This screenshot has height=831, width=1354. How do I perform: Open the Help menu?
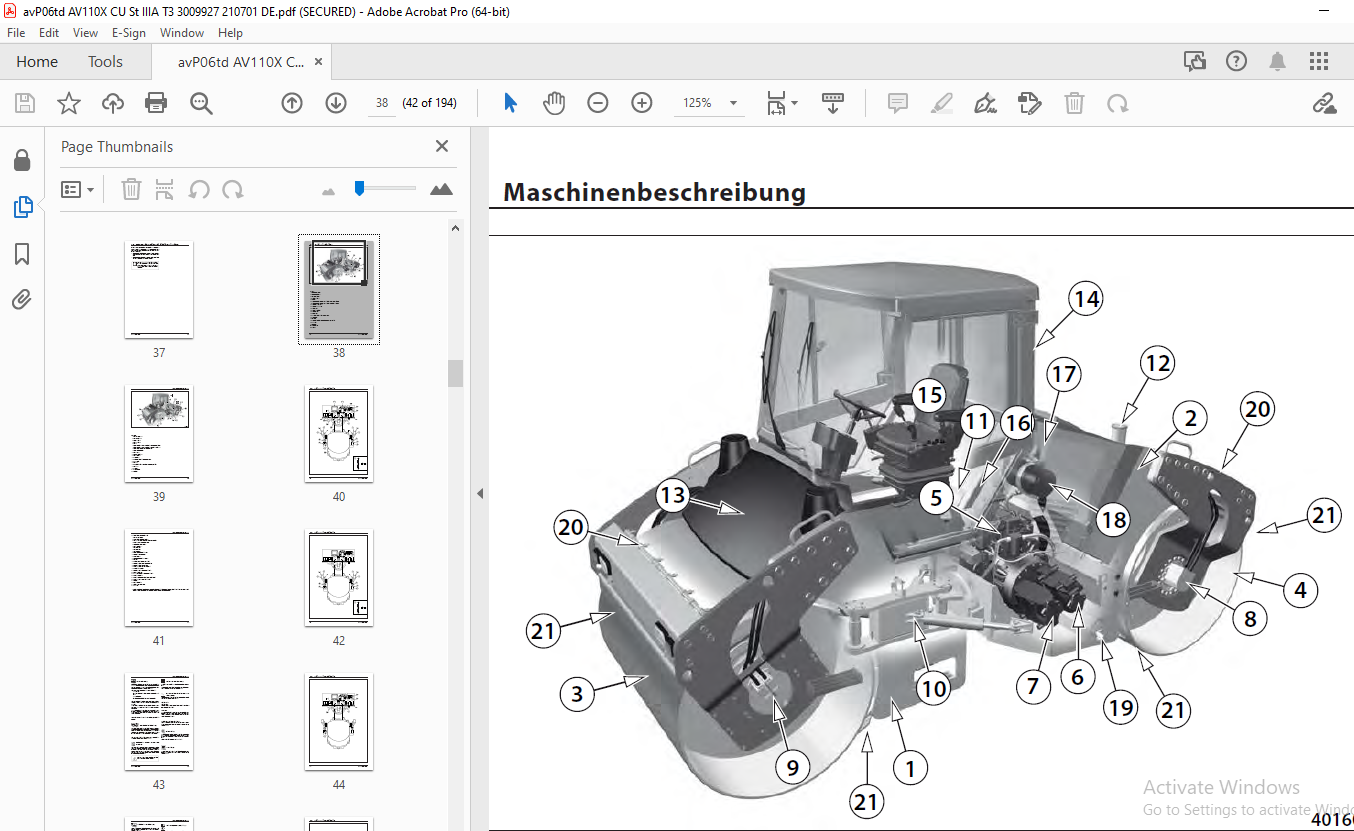(230, 33)
